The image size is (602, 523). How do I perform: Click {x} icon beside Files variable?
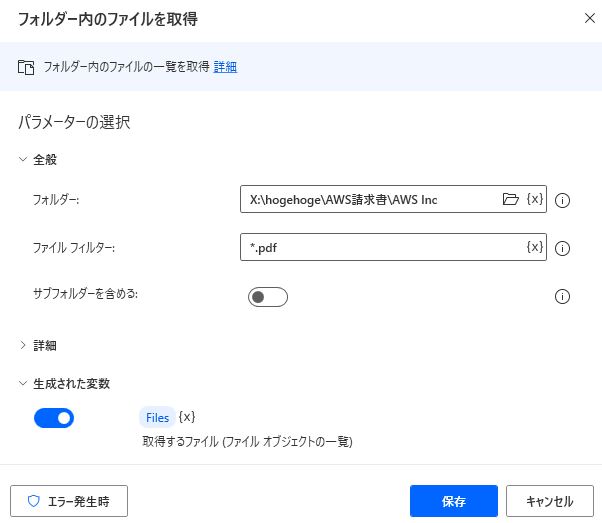pos(187,417)
